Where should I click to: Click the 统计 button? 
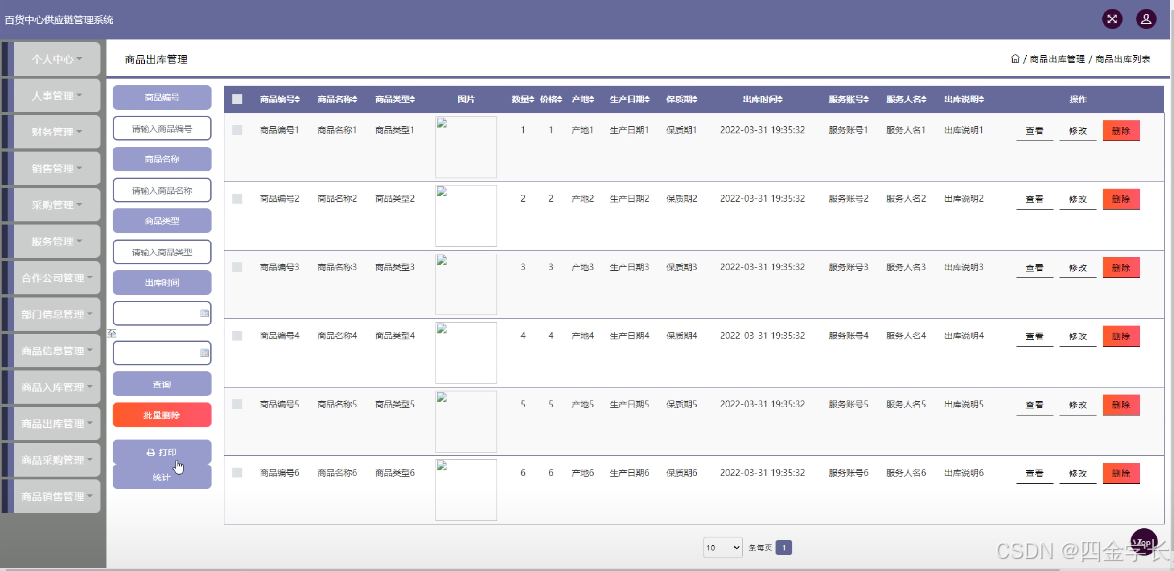pos(162,477)
